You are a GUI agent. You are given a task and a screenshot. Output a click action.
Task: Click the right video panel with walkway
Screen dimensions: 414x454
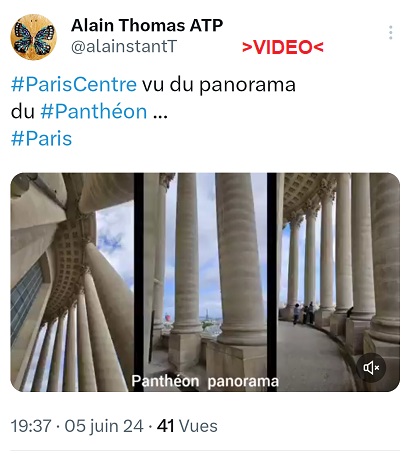pos(338,282)
